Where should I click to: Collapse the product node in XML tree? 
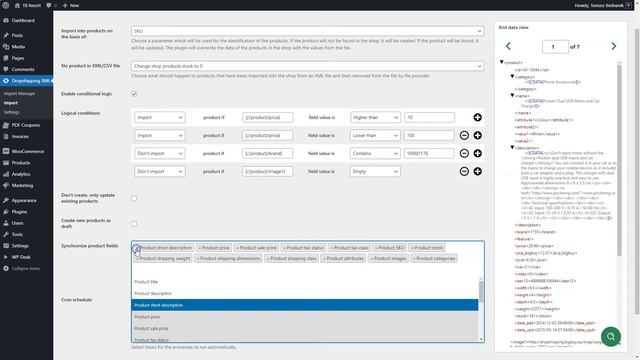click(x=502, y=62)
